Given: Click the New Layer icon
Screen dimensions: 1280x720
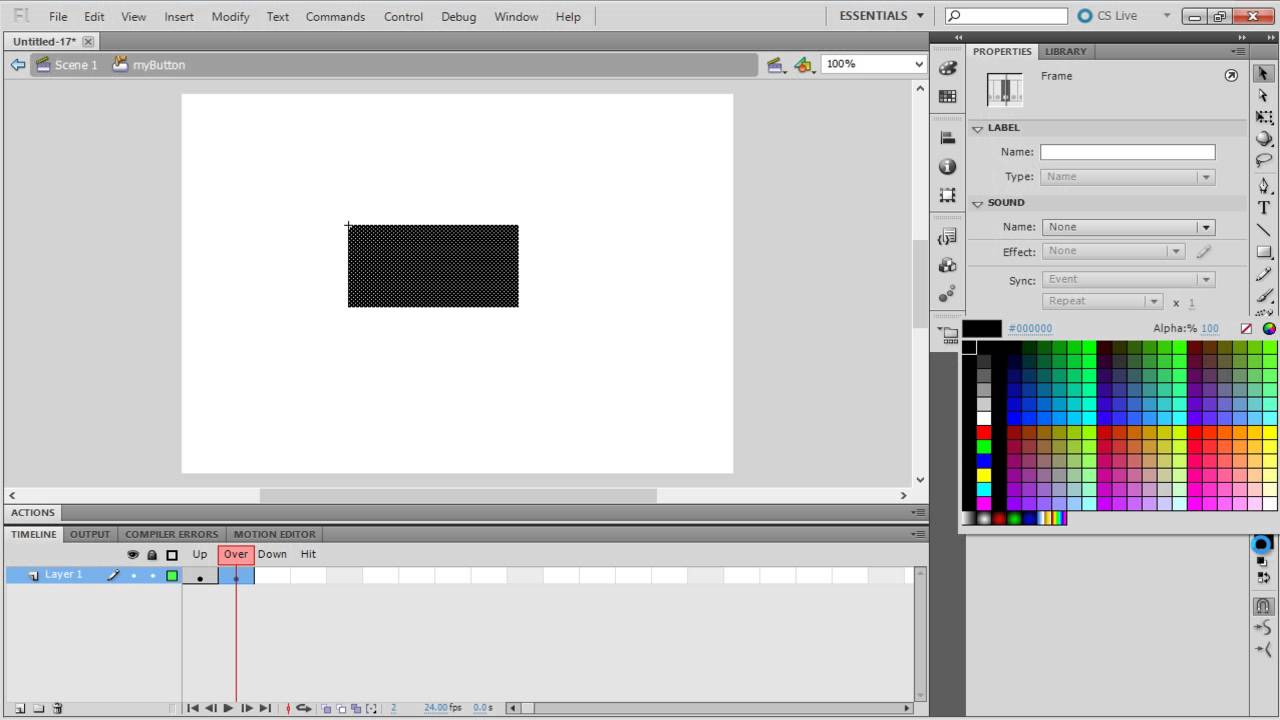Looking at the screenshot, I should [20, 708].
